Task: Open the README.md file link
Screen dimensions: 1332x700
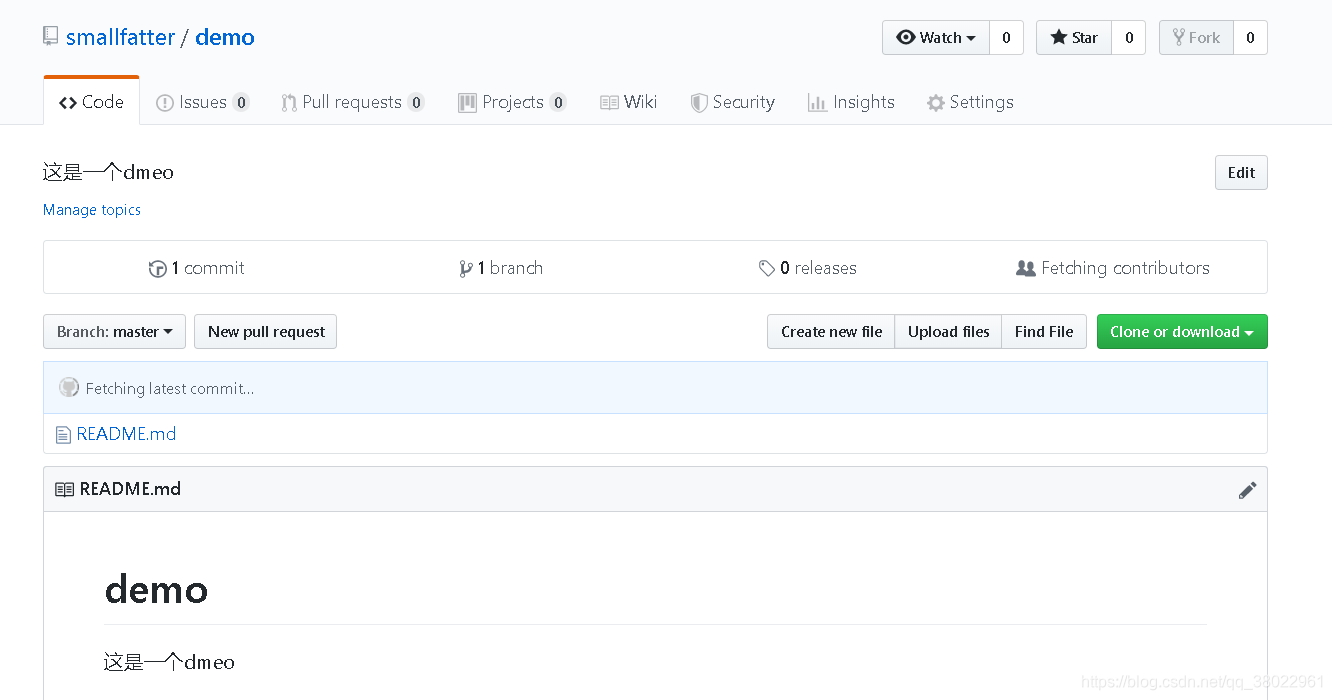Action: click(126, 434)
